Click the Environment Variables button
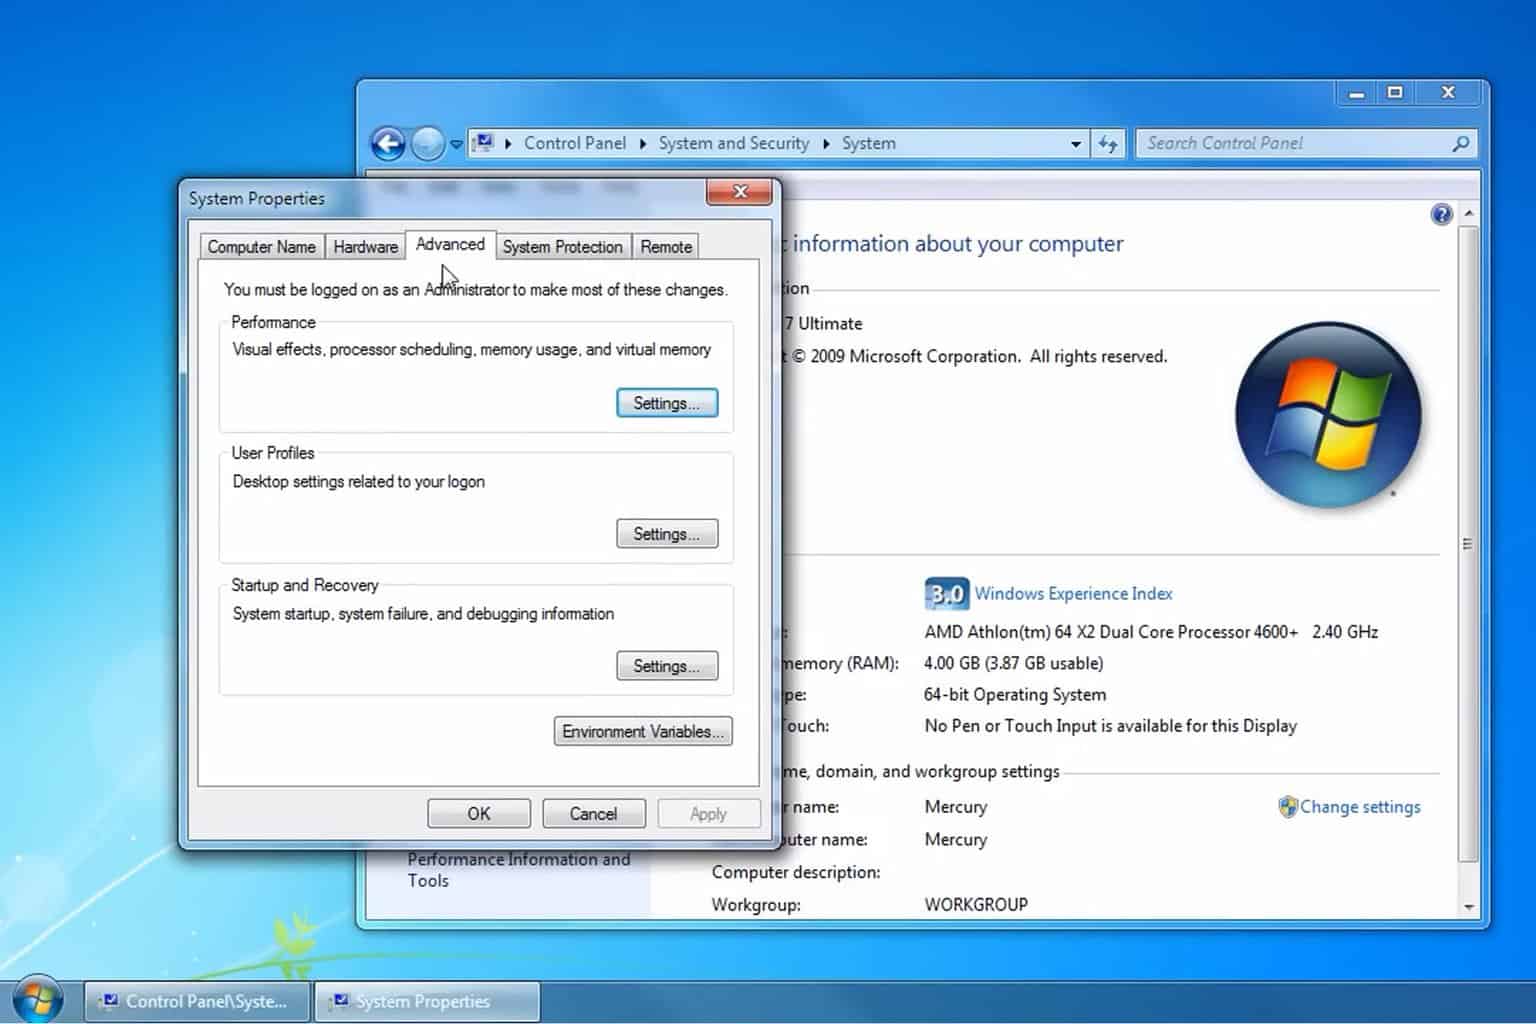 [643, 731]
